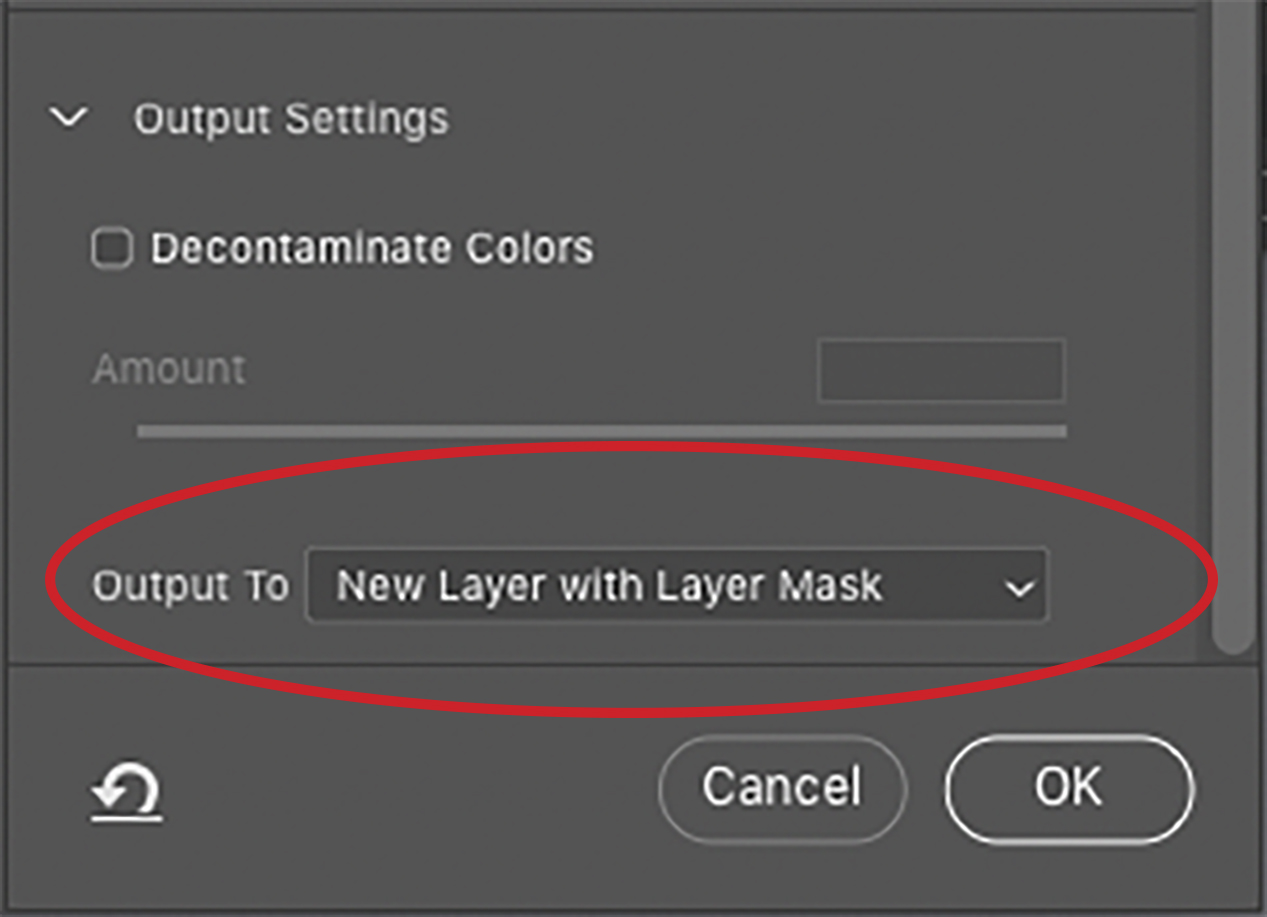Click the Amount label
1267x917 pixels.
(x=168, y=369)
